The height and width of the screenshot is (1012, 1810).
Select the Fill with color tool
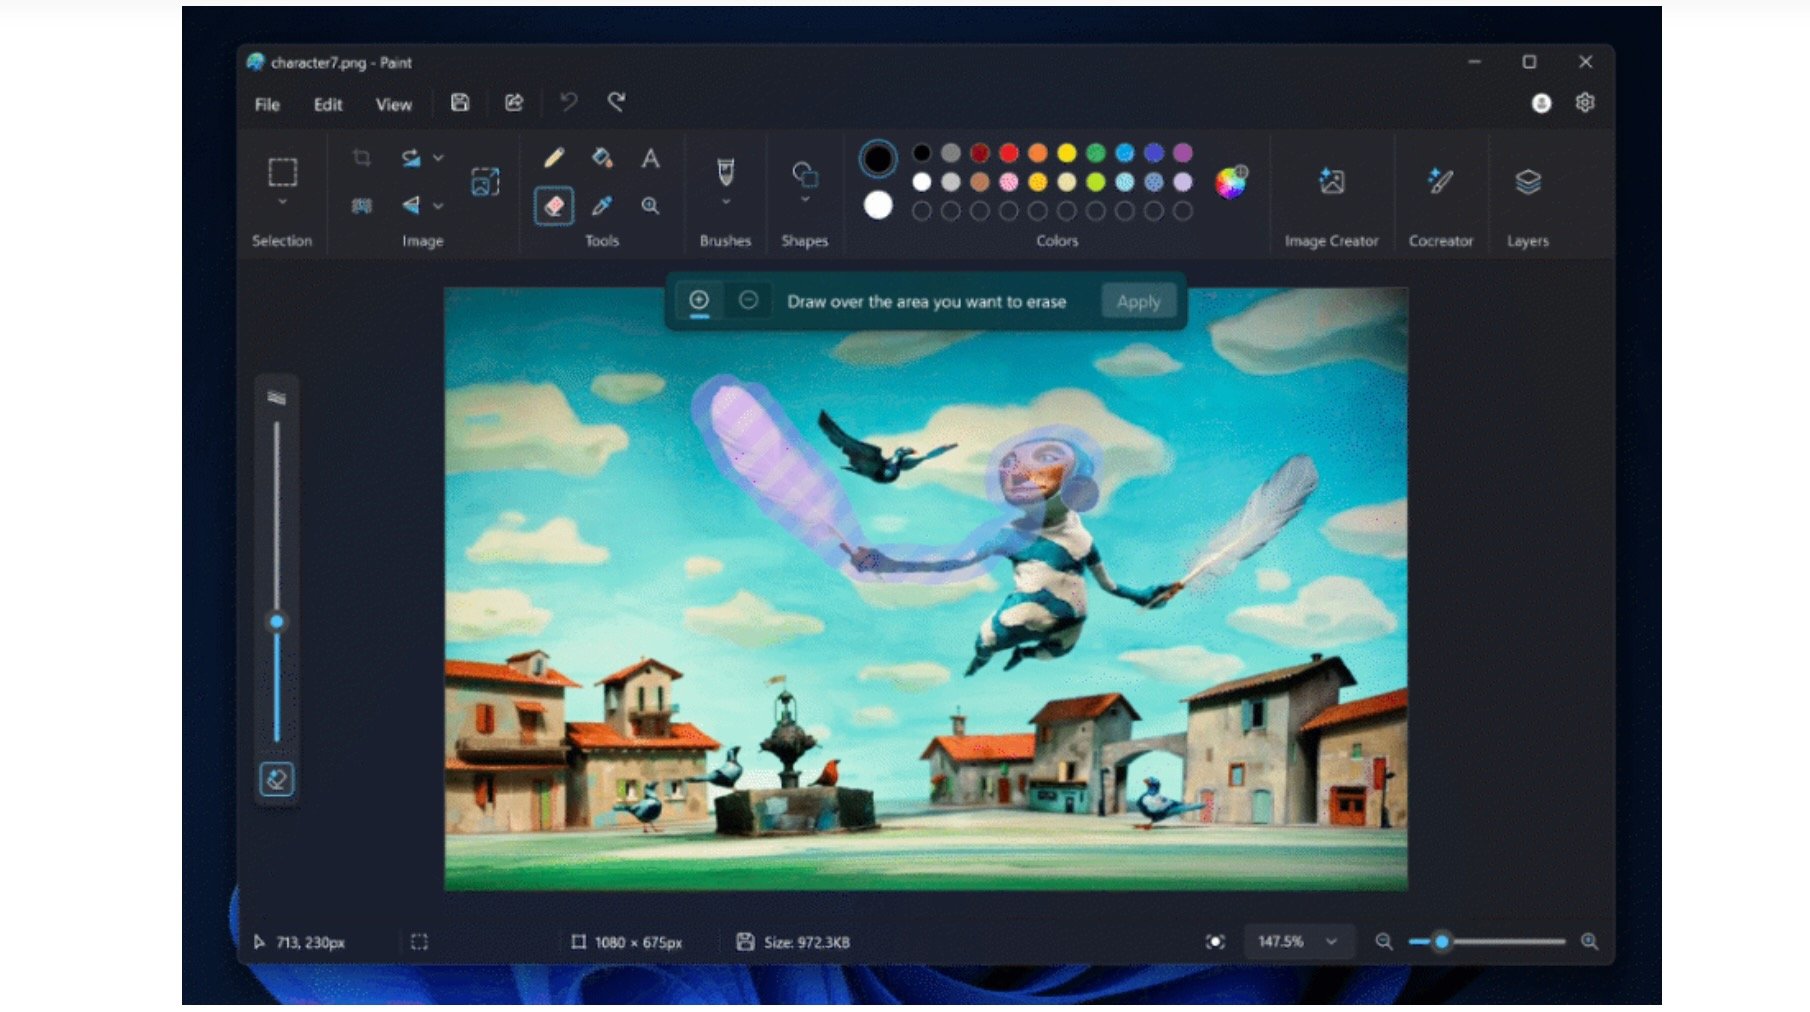point(600,158)
